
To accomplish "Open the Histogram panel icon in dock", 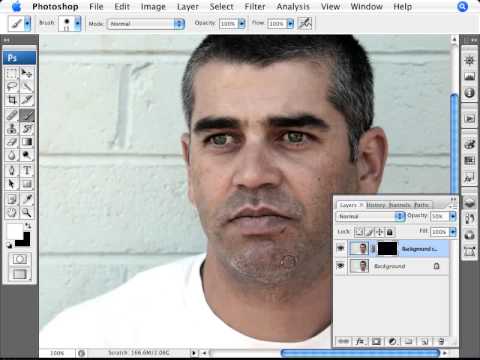I will [469, 77].
